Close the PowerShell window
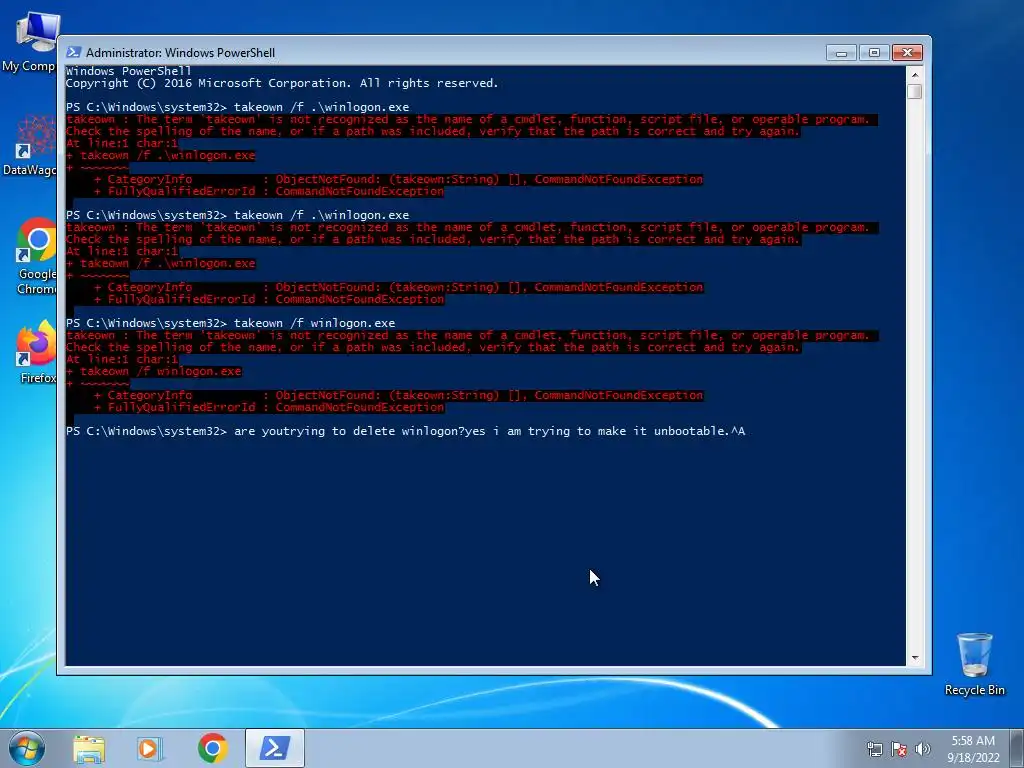1024x768 pixels. coord(907,53)
